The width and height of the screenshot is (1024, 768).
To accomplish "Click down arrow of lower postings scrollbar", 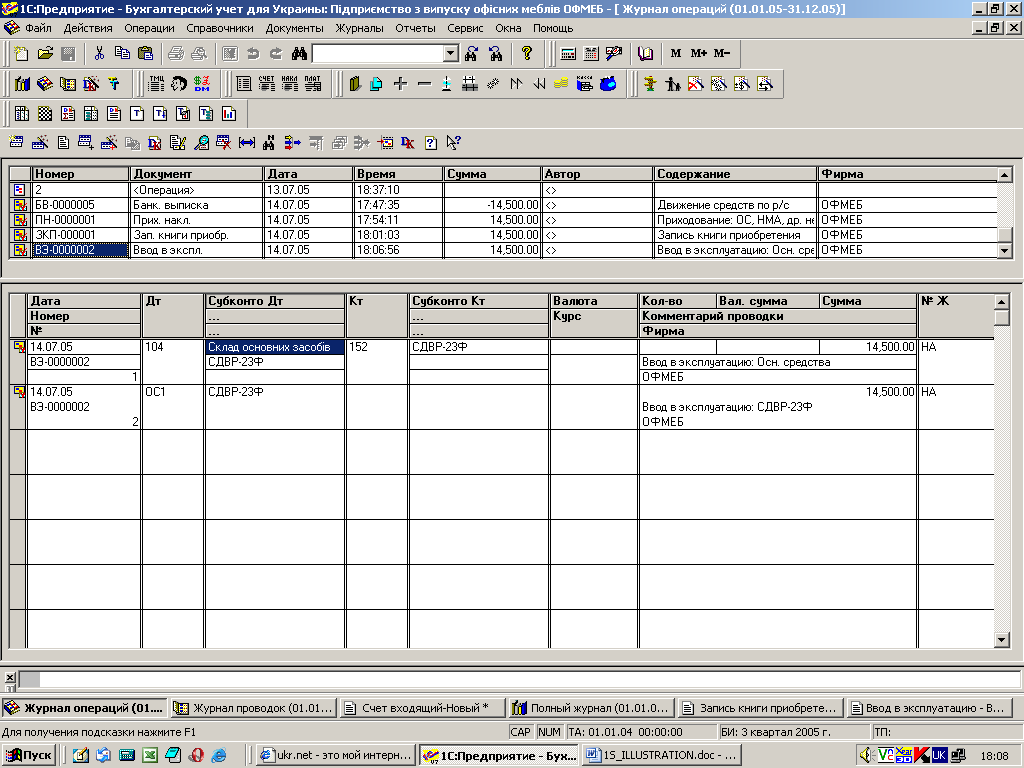I will tap(1002, 640).
